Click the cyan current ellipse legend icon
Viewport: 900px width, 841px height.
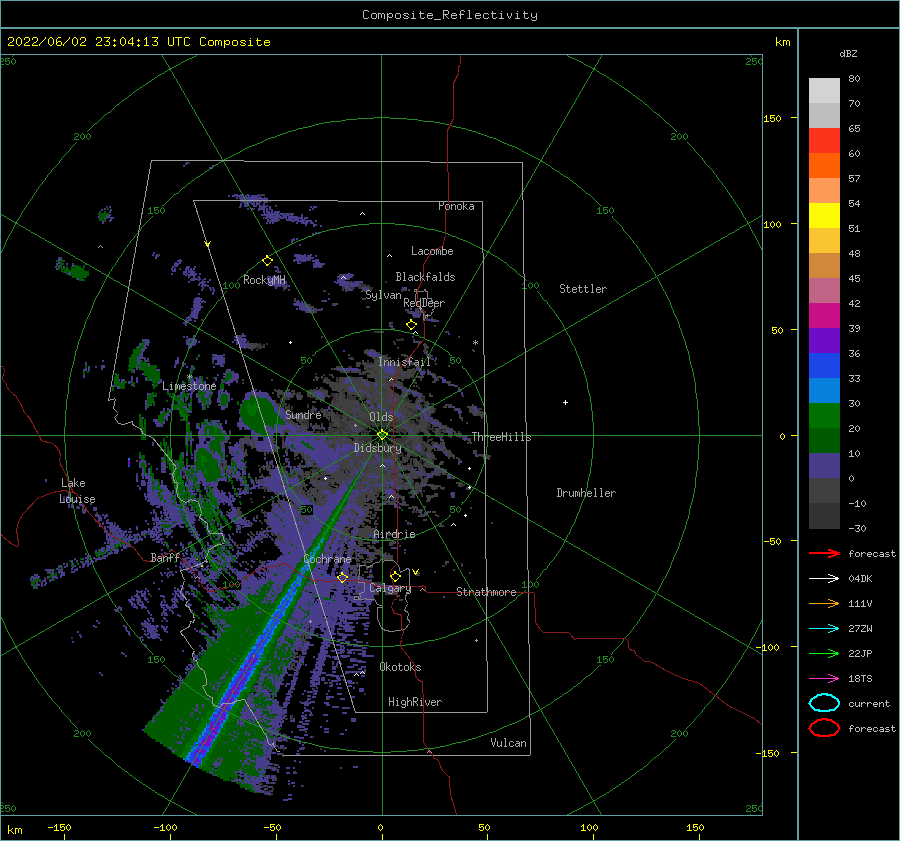[x=824, y=703]
